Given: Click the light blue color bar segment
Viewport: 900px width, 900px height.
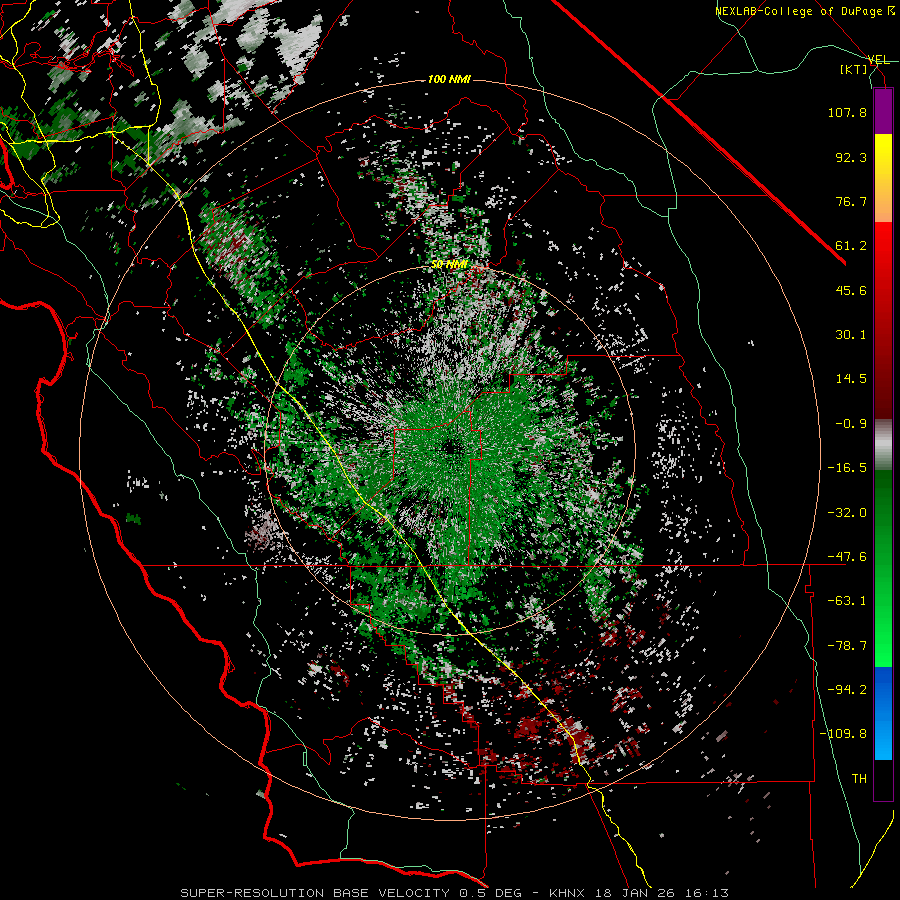Looking at the screenshot, I should click(x=883, y=738).
